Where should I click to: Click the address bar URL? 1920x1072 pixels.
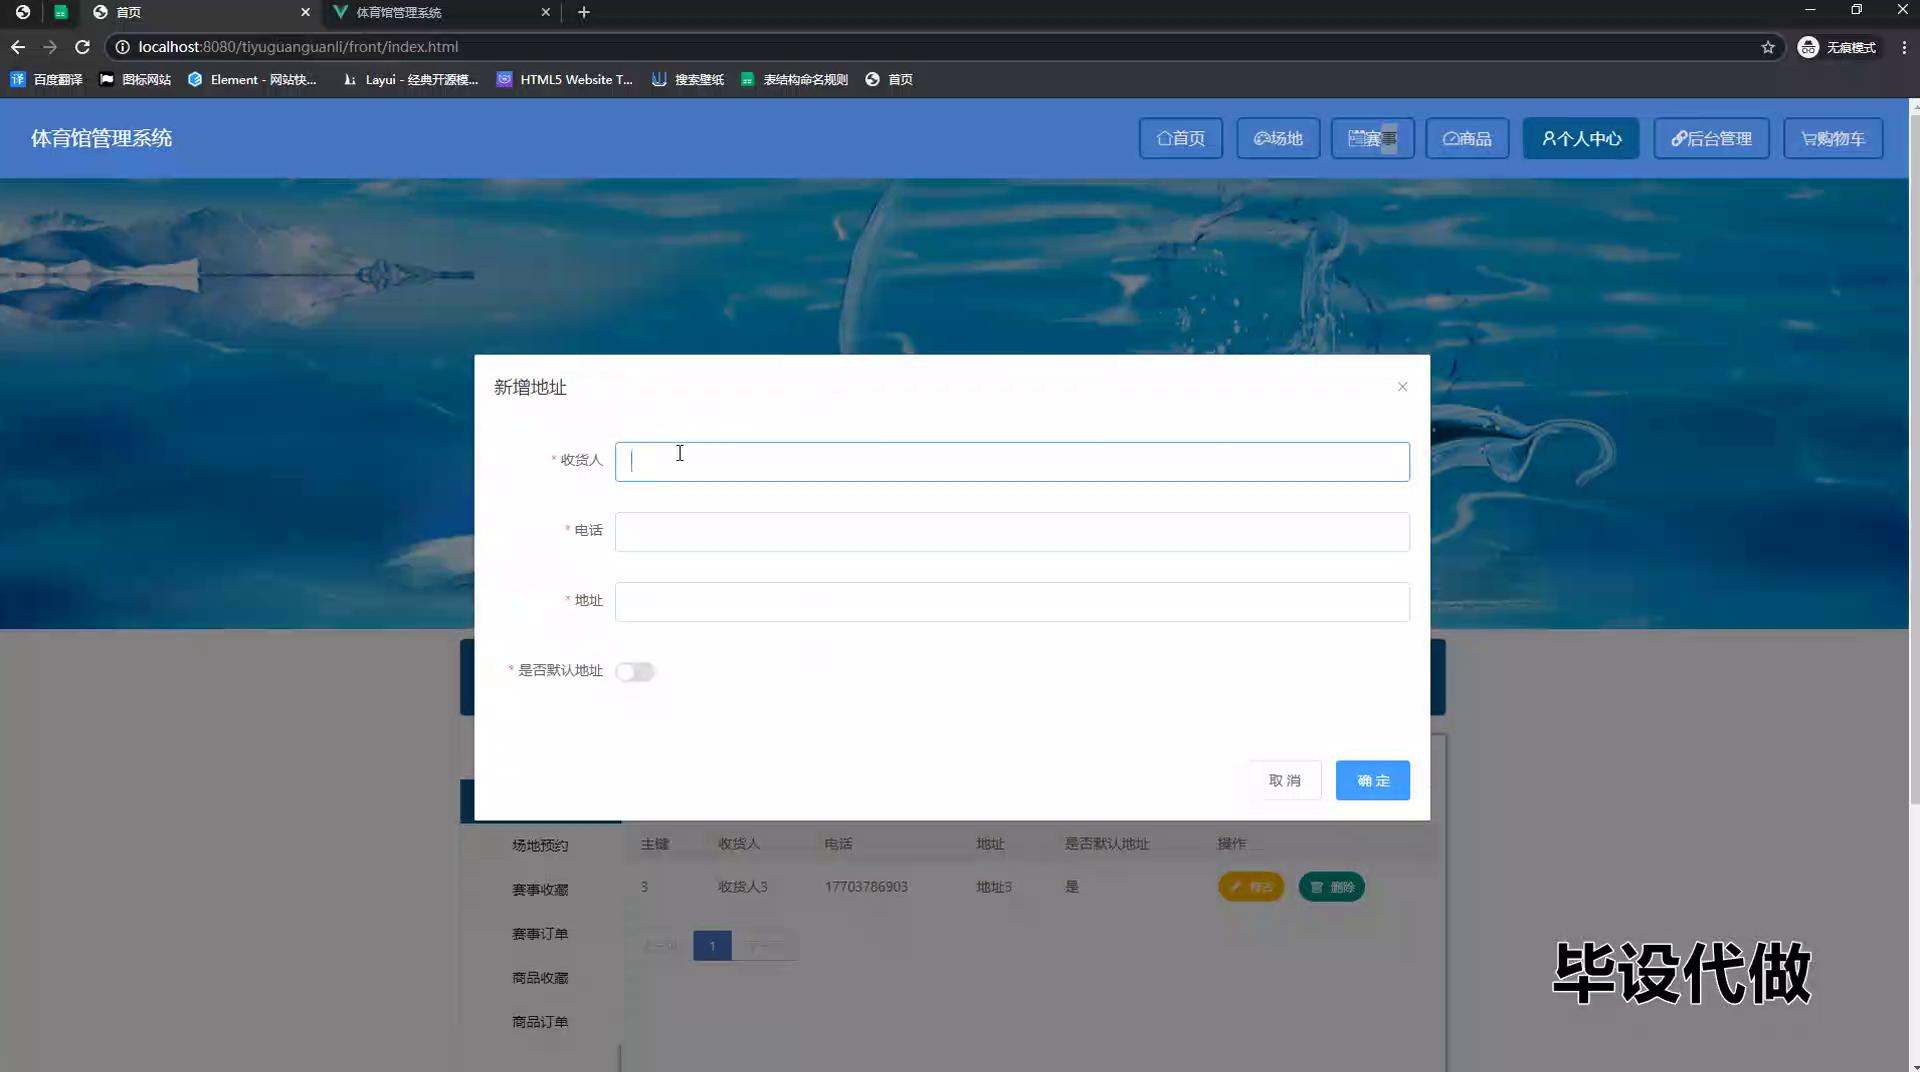(298, 47)
